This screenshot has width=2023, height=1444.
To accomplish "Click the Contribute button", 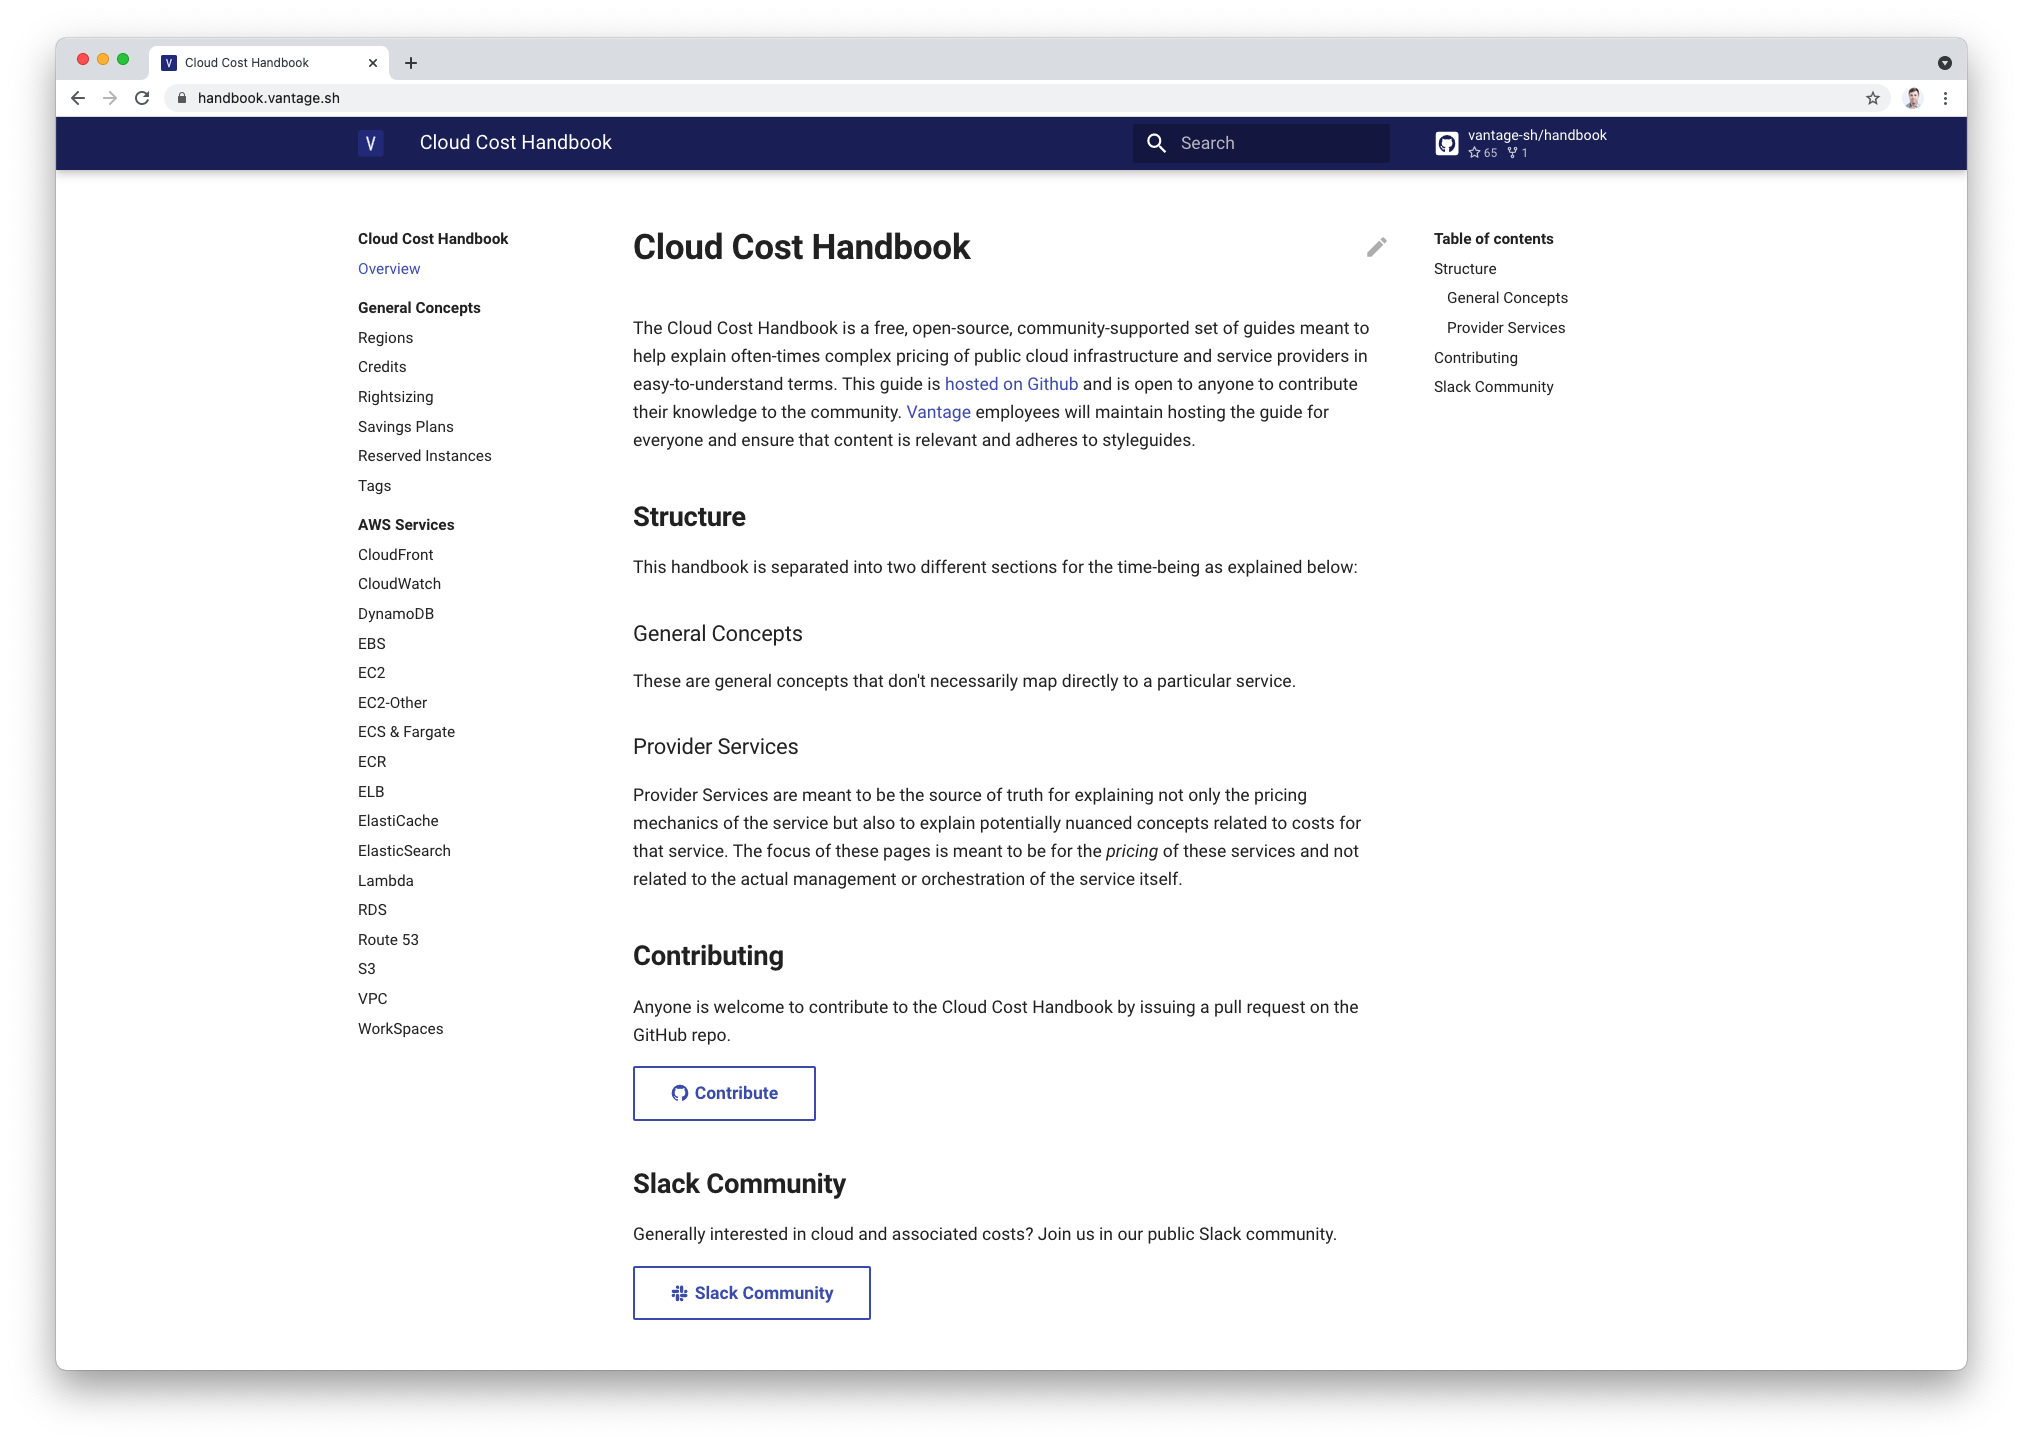I will [x=724, y=1093].
